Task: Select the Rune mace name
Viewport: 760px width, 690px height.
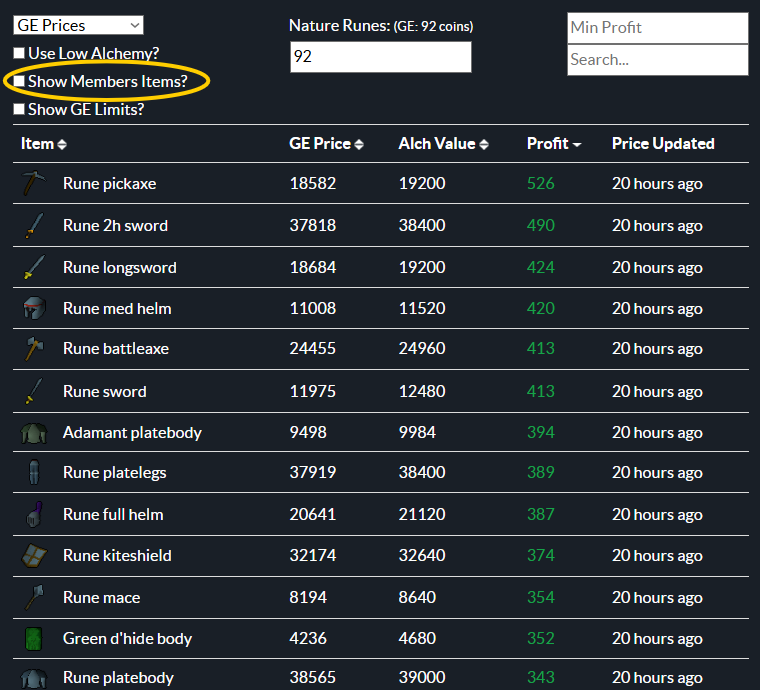Action: click(102, 597)
